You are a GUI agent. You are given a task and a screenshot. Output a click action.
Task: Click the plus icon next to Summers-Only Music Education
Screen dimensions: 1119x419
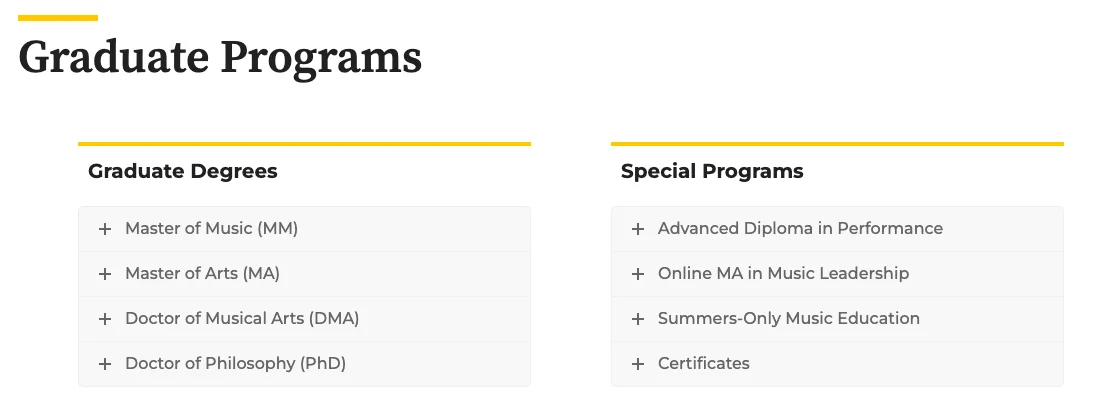coord(638,319)
